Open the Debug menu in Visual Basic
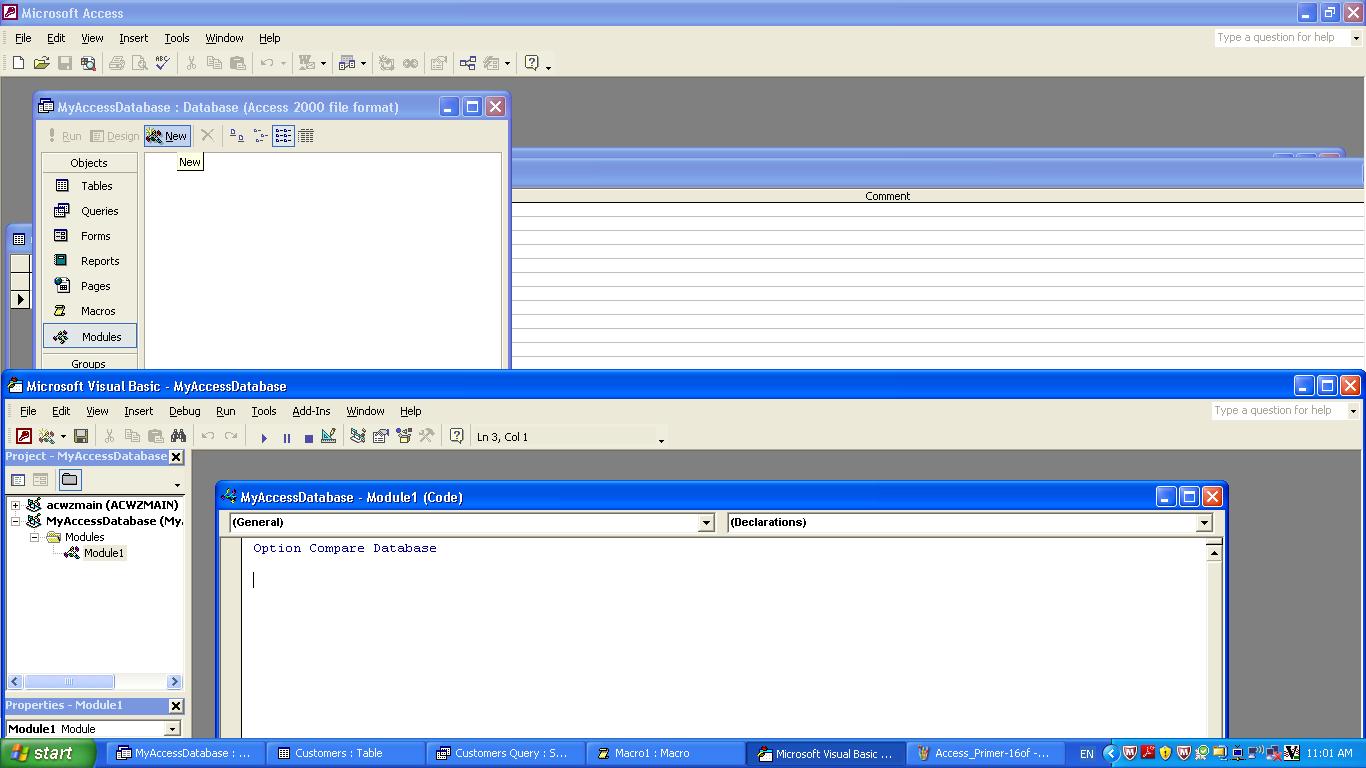 pyautogui.click(x=184, y=411)
